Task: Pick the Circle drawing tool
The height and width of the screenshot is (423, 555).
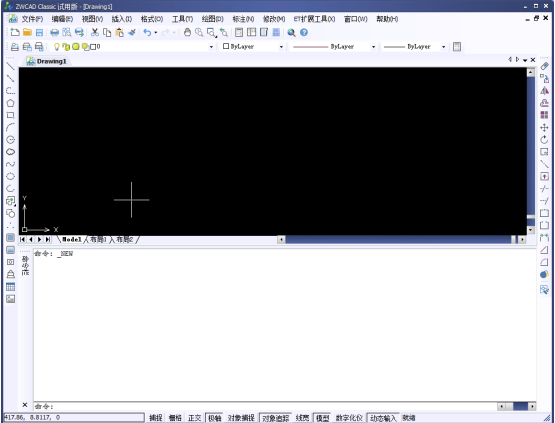Action: (10, 139)
